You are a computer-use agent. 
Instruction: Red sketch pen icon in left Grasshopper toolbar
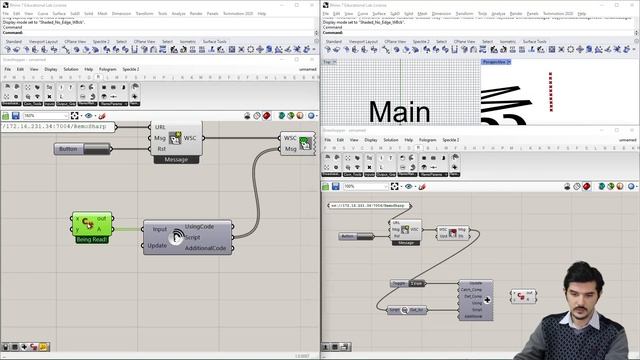[x=102, y=116]
